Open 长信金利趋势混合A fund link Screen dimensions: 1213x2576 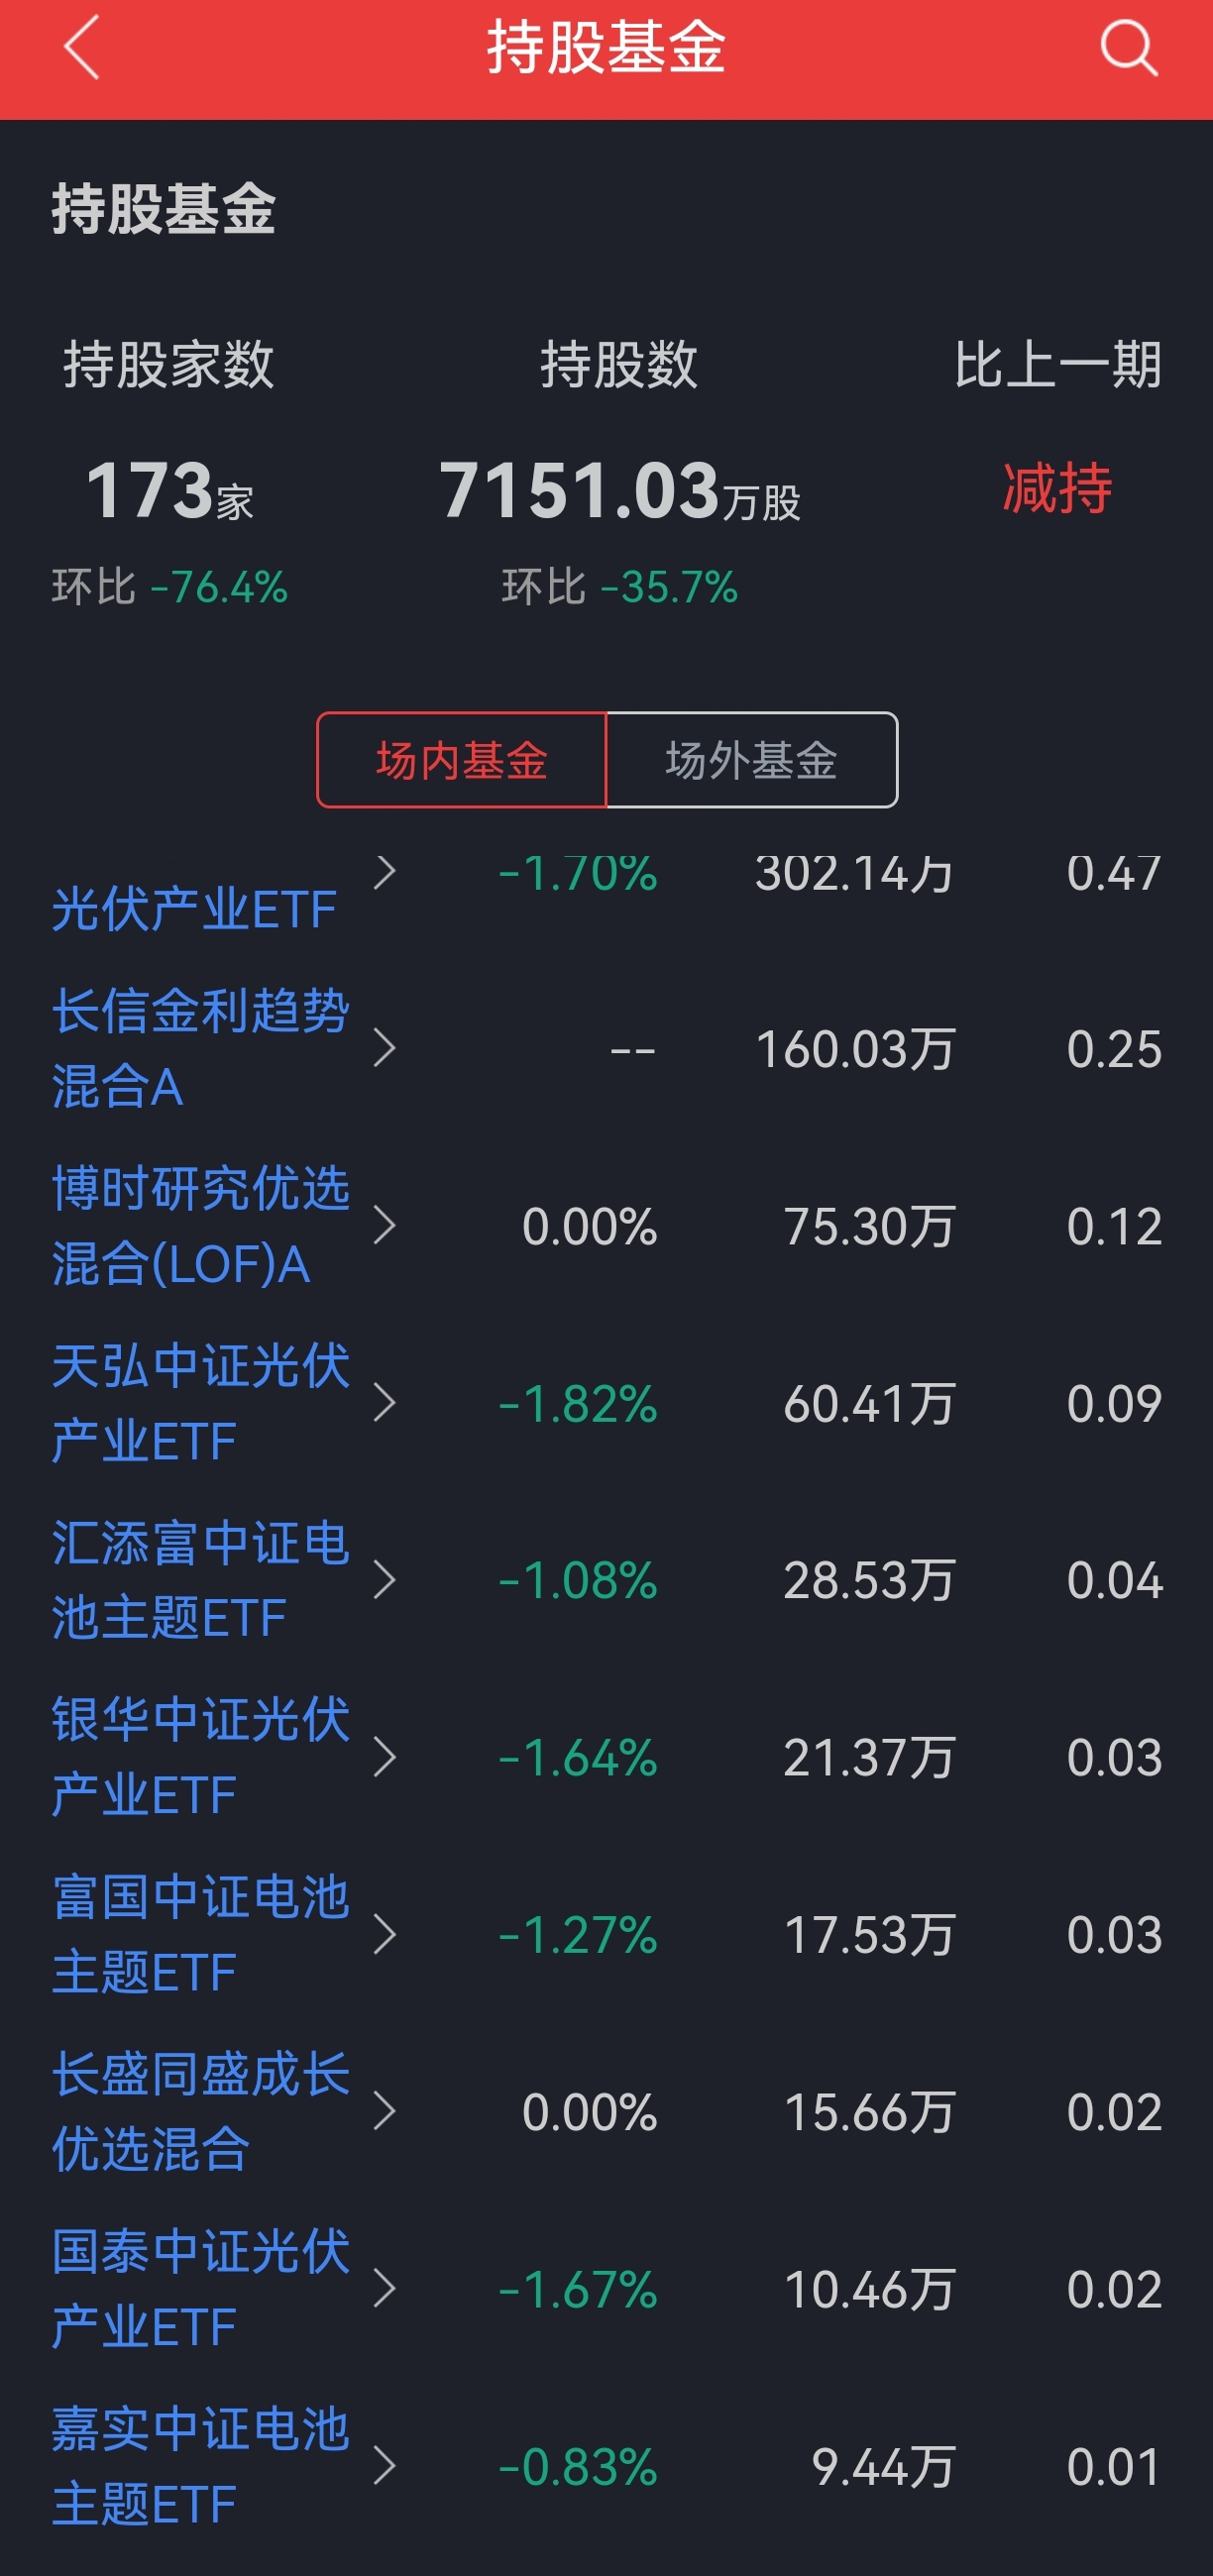point(200,1048)
